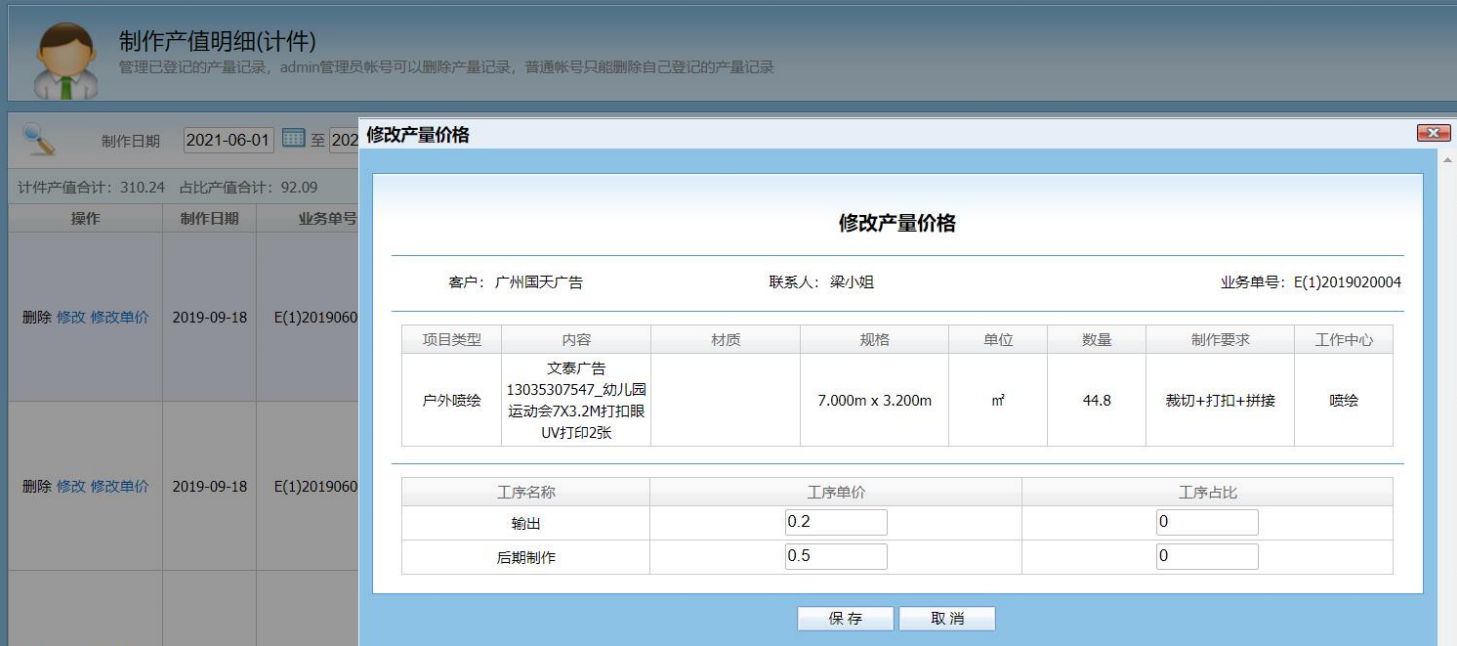
Task: Click 删除 in the first table row
Action: [x=36, y=317]
